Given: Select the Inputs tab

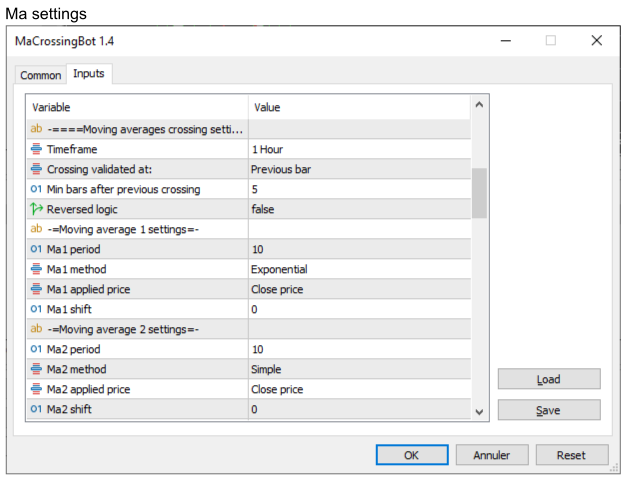Looking at the screenshot, I should coord(89,74).
